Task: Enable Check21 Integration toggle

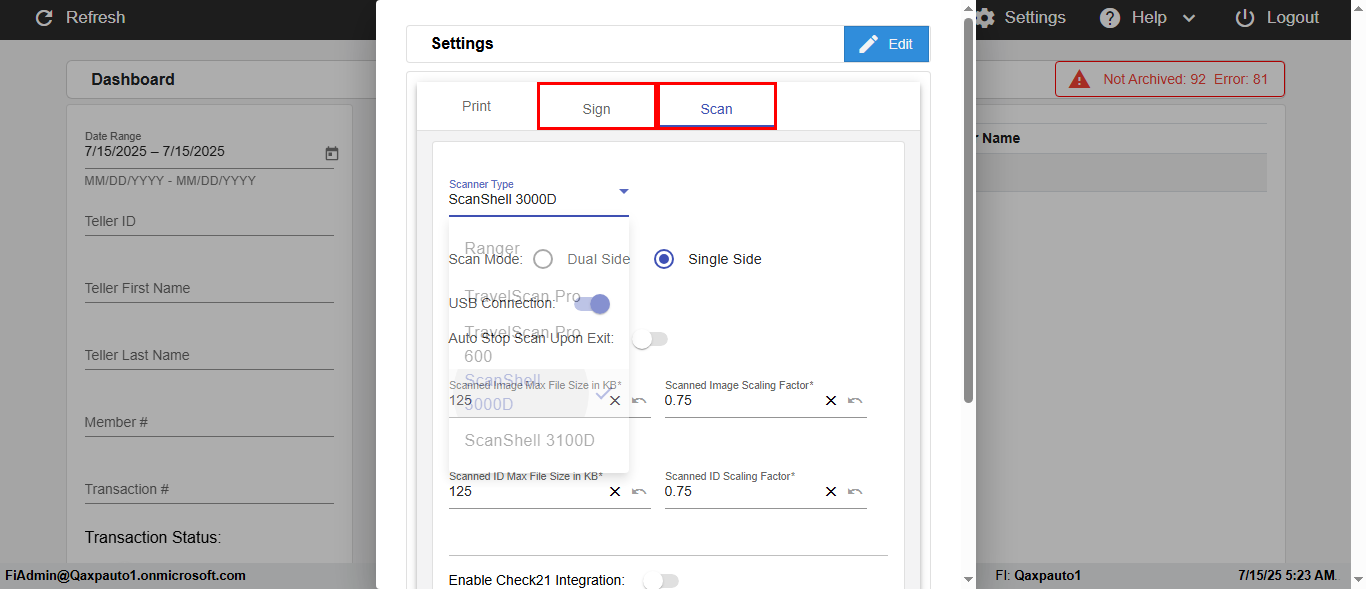Action: pyautogui.click(x=661, y=580)
